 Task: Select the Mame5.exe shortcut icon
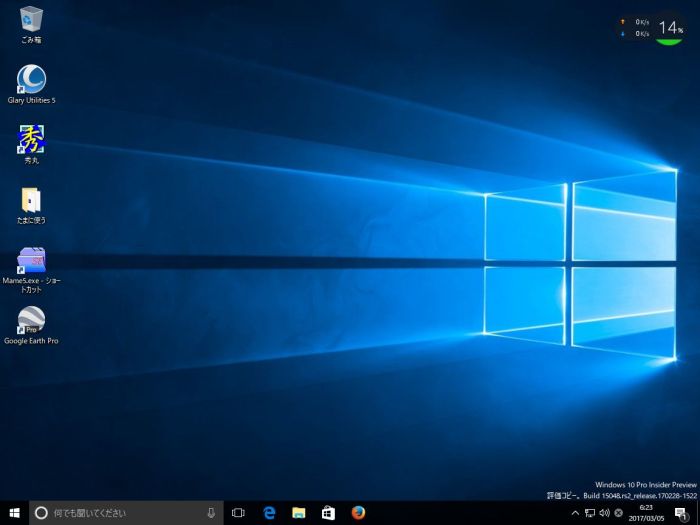point(31,260)
